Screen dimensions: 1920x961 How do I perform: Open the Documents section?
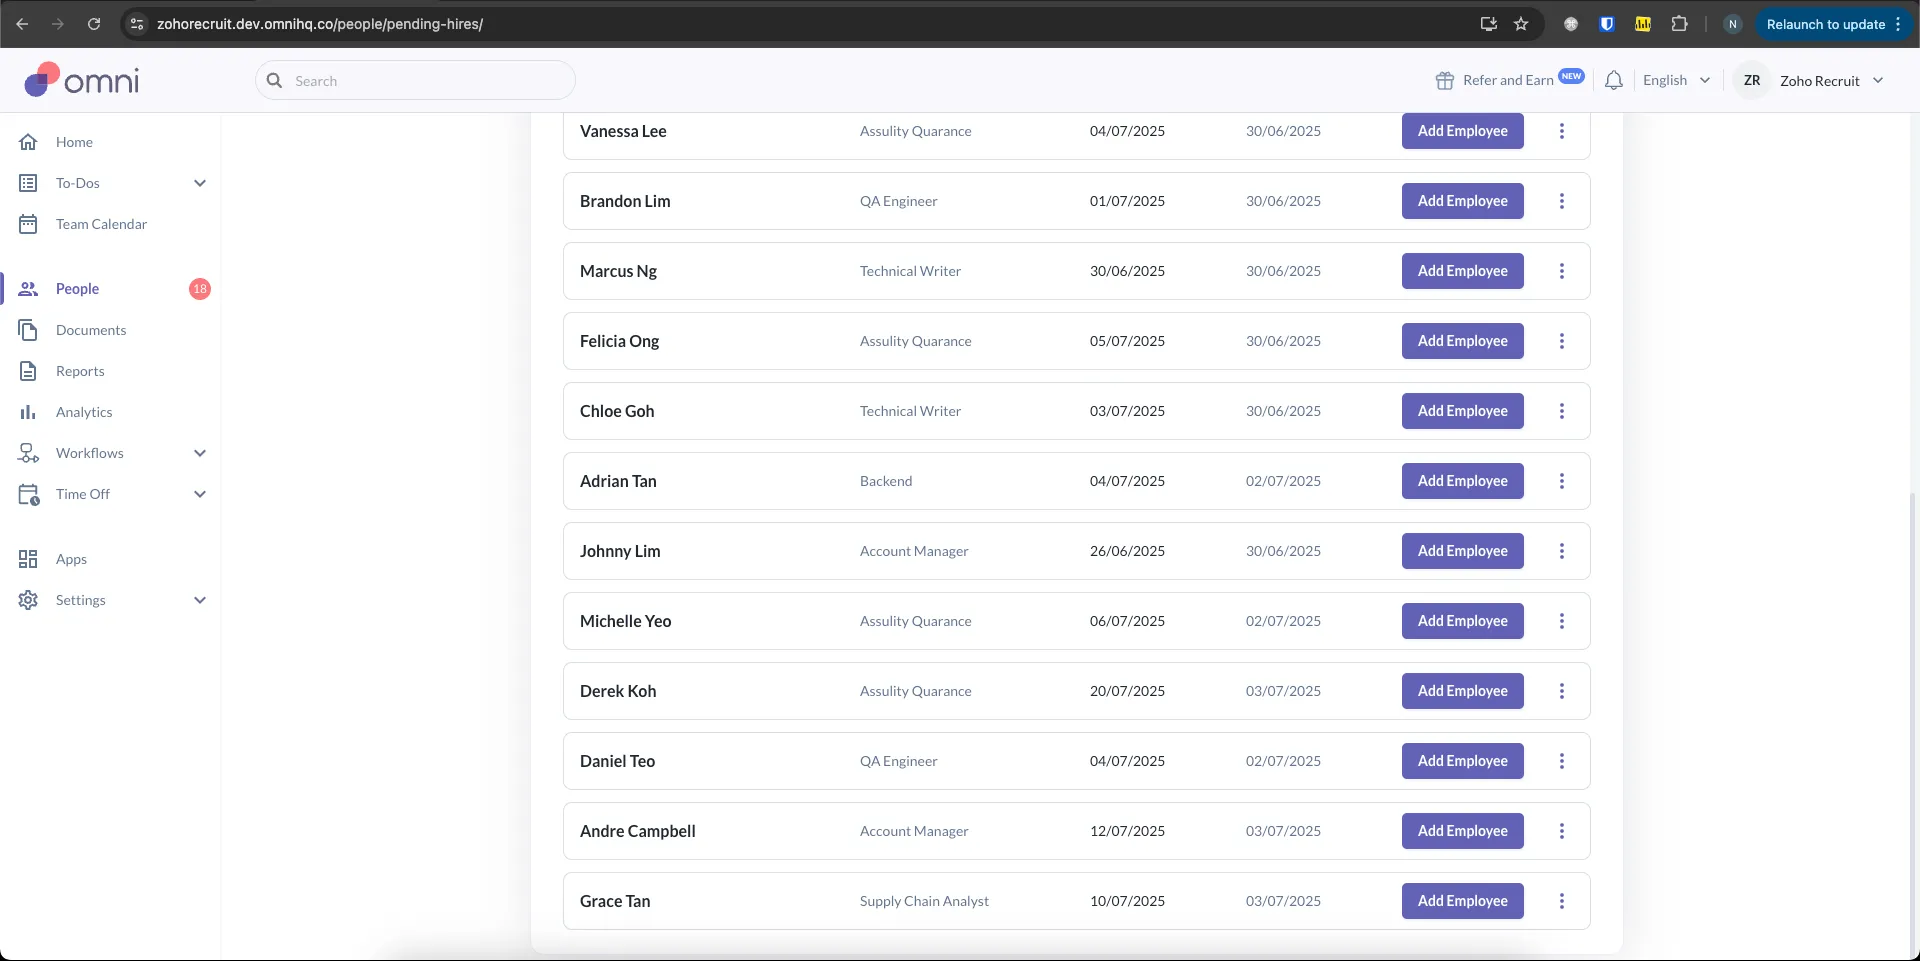(91, 330)
